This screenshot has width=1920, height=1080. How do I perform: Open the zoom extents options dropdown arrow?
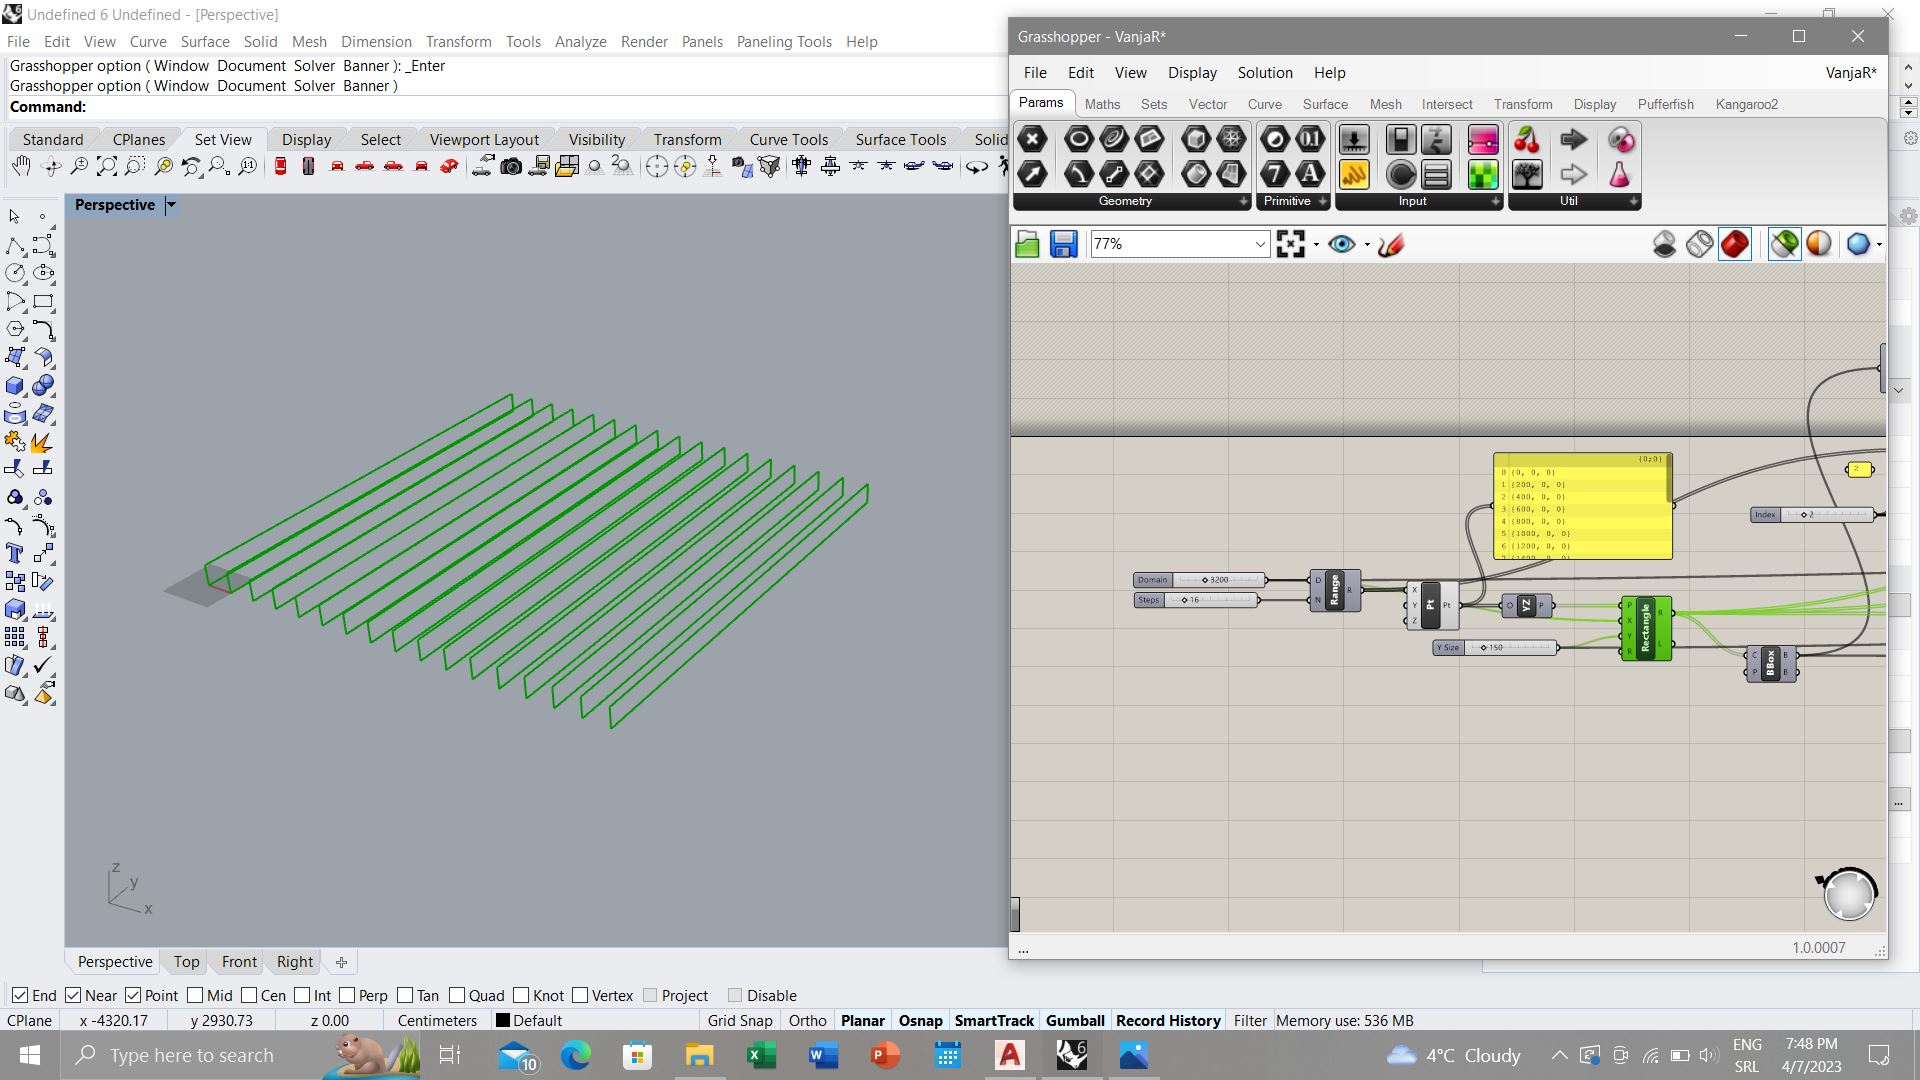pos(1316,245)
